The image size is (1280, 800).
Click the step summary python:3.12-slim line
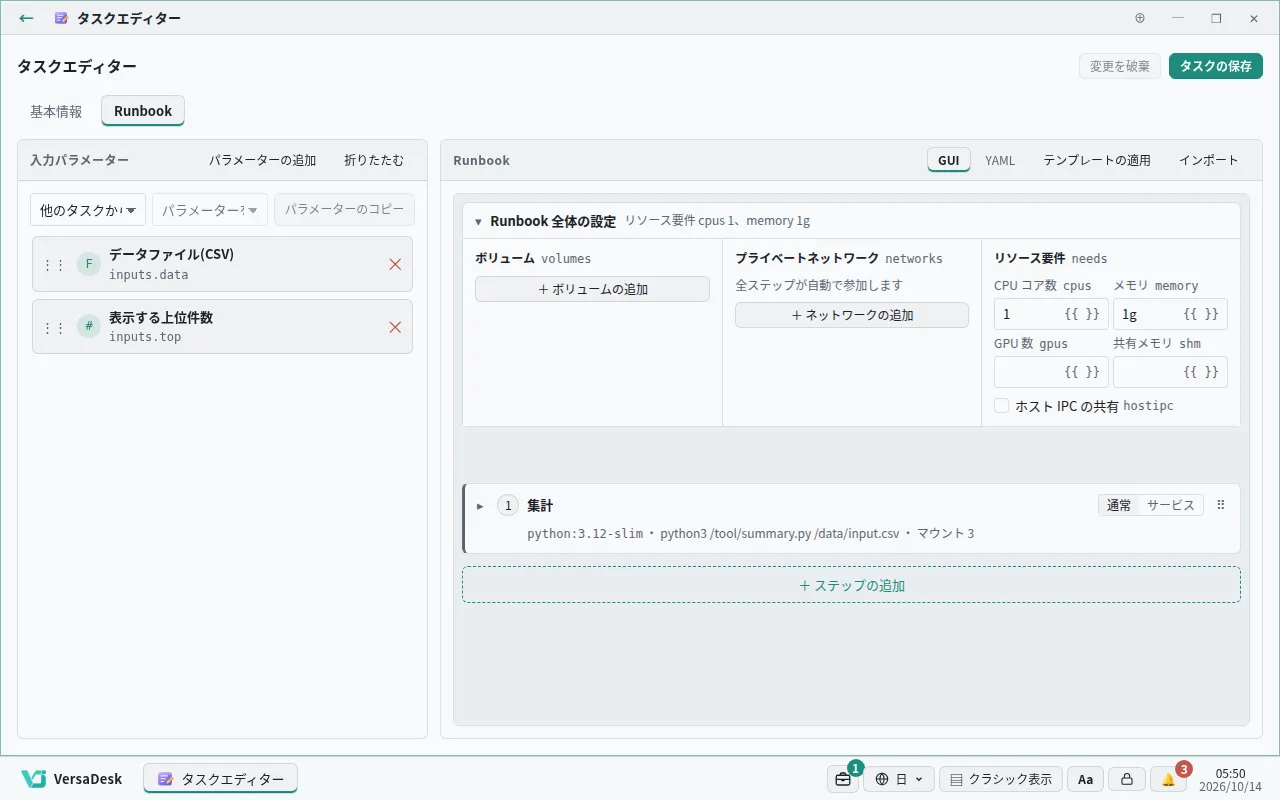(x=751, y=534)
